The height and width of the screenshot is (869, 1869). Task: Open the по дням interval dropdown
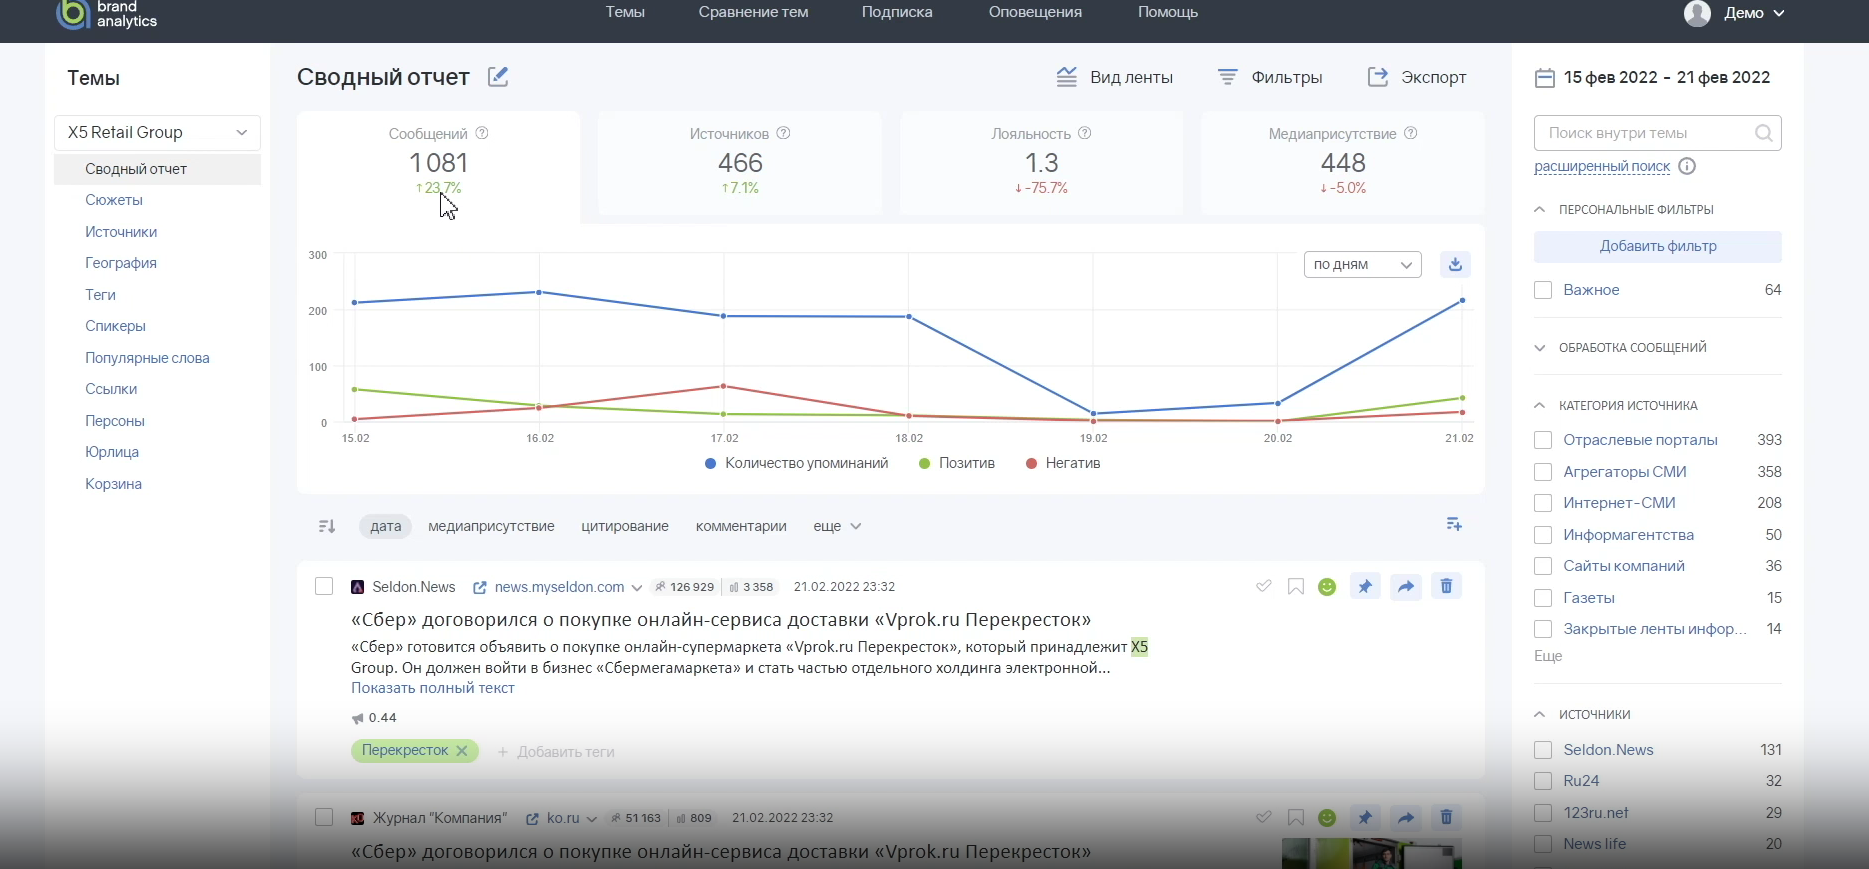1362,265
